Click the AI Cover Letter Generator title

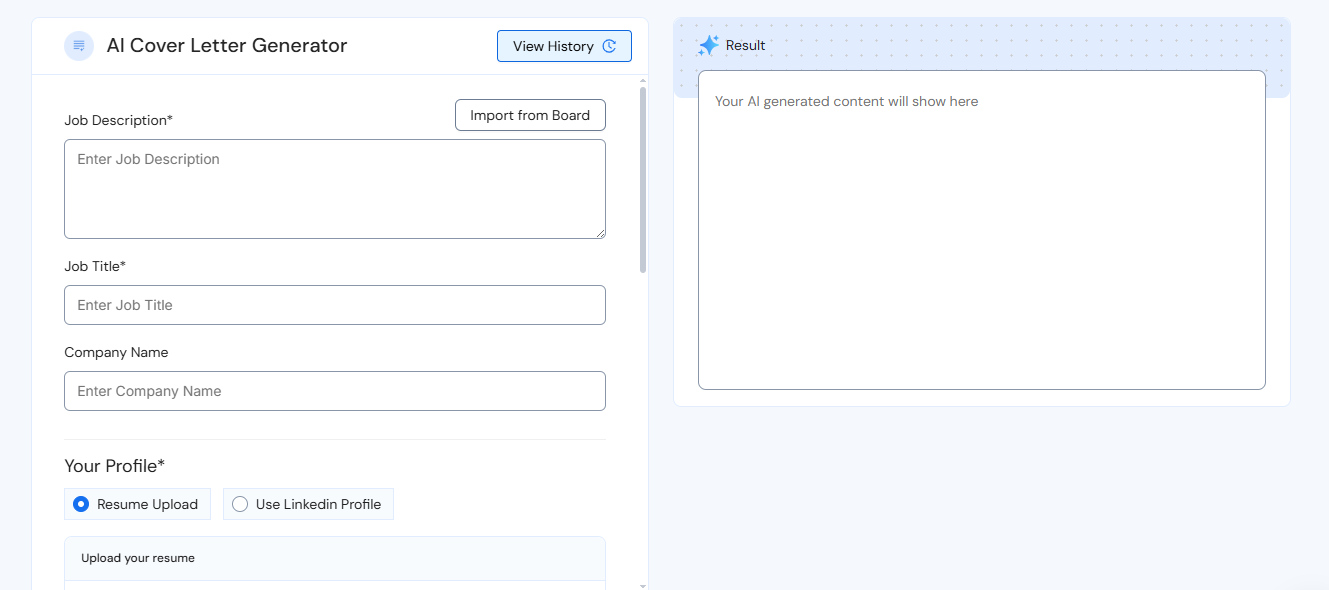point(227,45)
